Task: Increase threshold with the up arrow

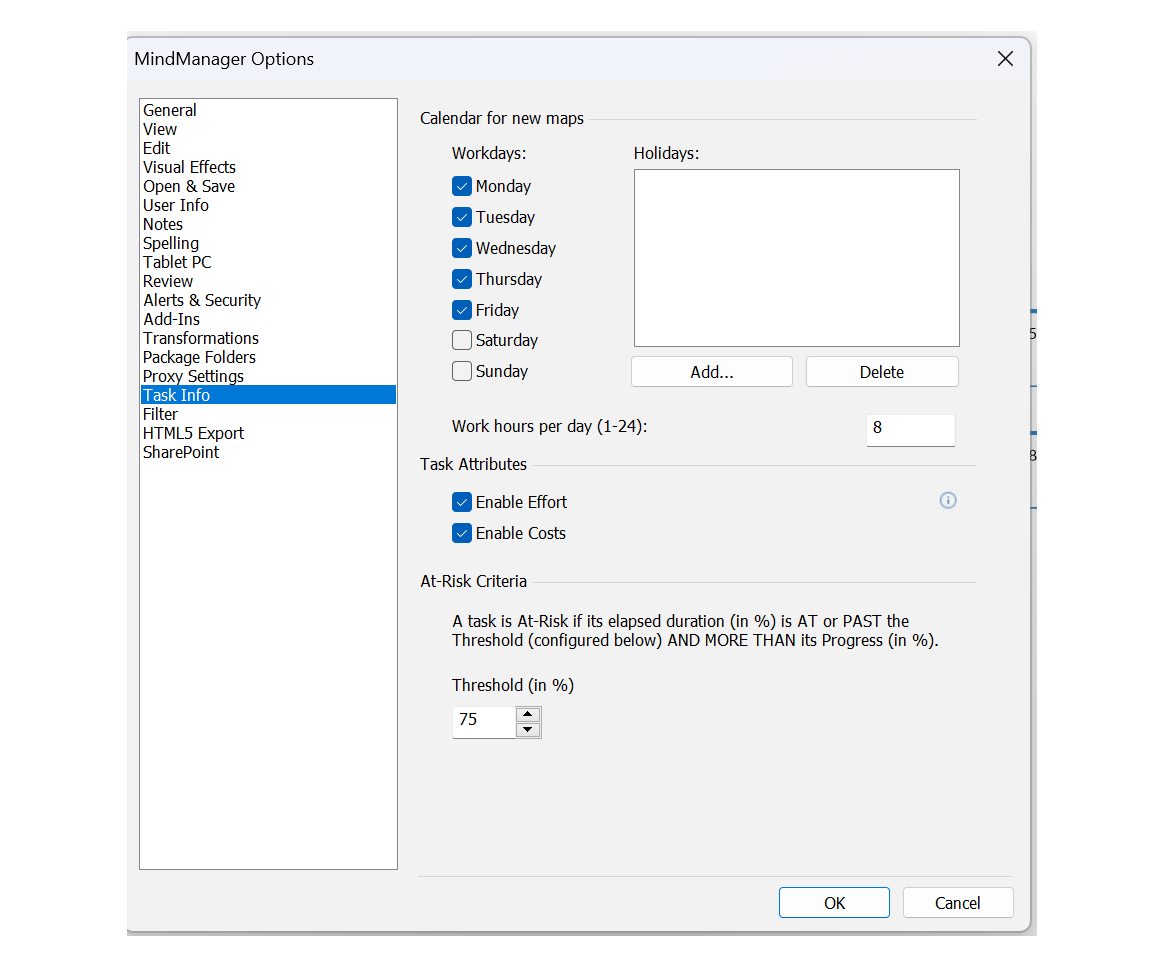Action: click(x=528, y=714)
